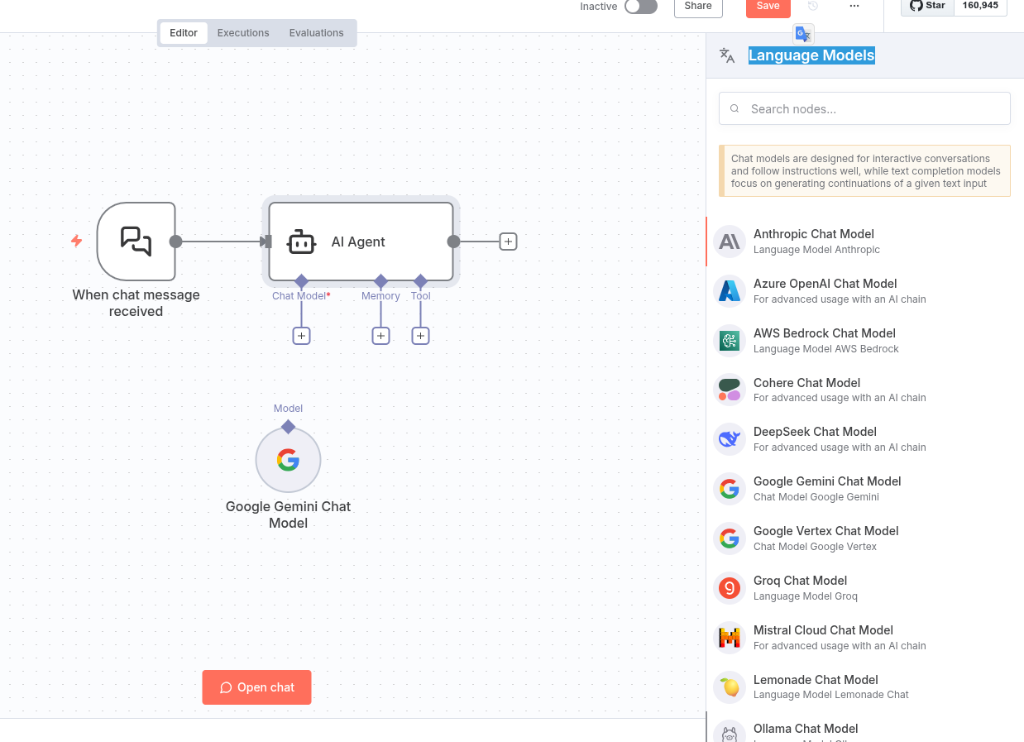Click the Groq Chat Model icon

tap(729, 589)
